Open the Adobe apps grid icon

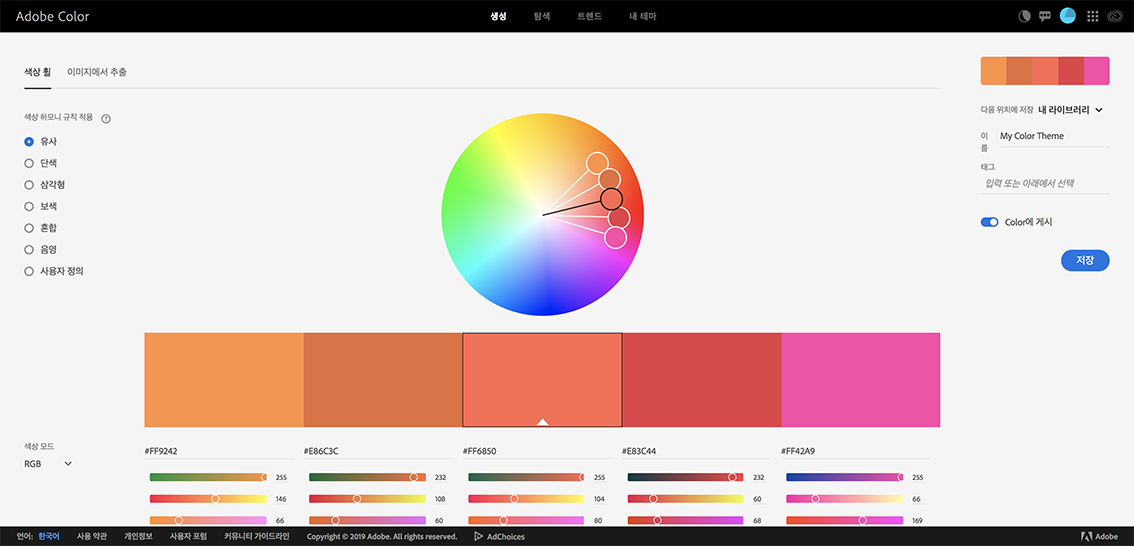click(1093, 16)
